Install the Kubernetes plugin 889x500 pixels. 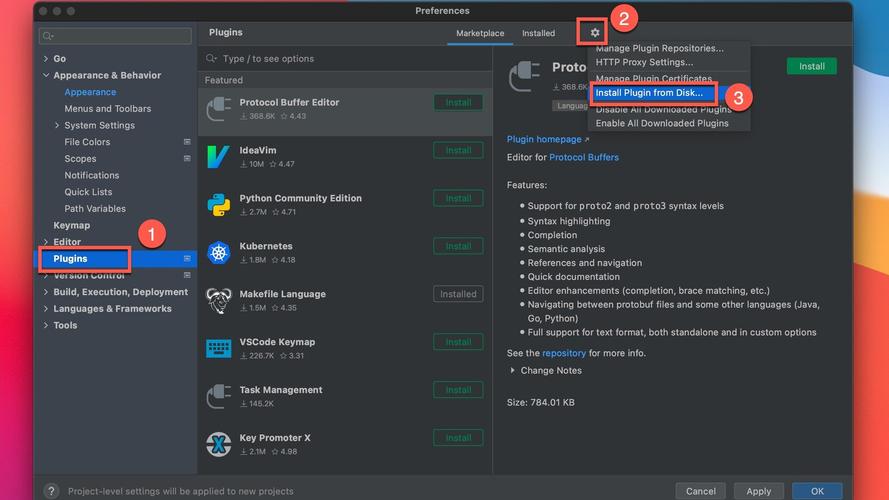[458, 246]
